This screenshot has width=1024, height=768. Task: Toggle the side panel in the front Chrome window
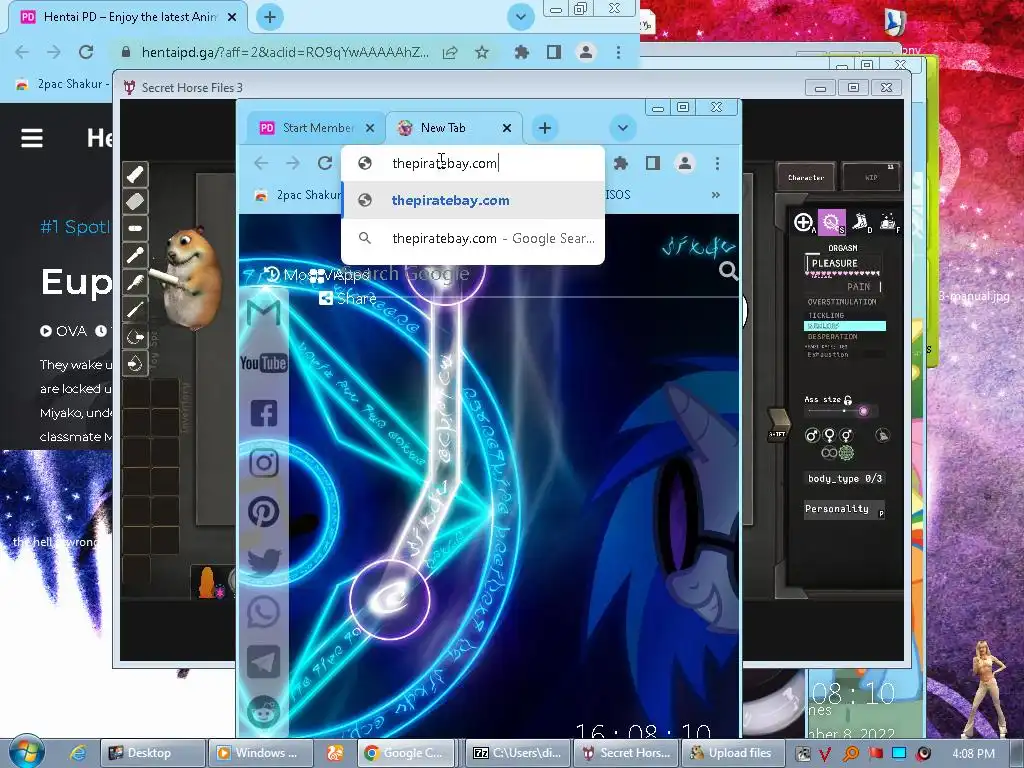click(x=652, y=163)
